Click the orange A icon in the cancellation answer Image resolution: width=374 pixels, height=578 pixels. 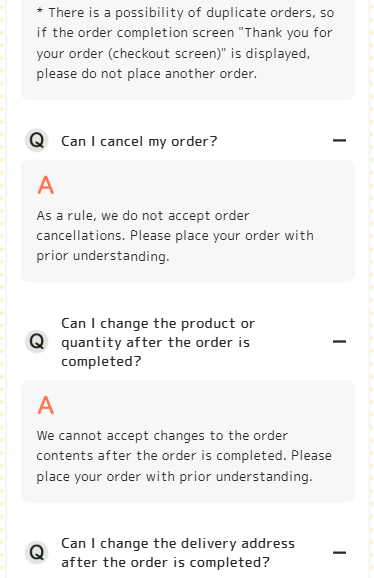[x=46, y=185]
